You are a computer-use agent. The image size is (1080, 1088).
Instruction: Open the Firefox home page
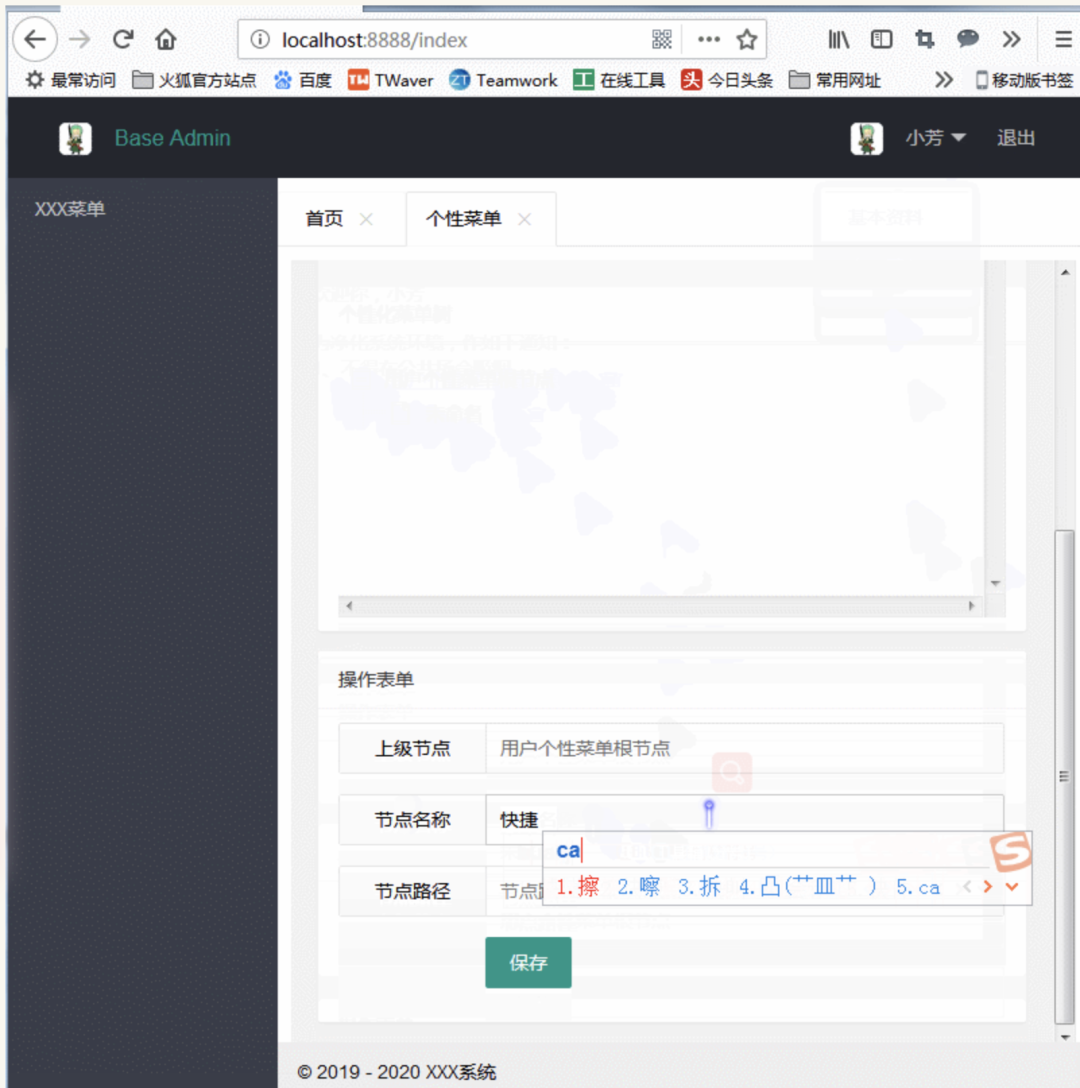[x=166, y=39]
